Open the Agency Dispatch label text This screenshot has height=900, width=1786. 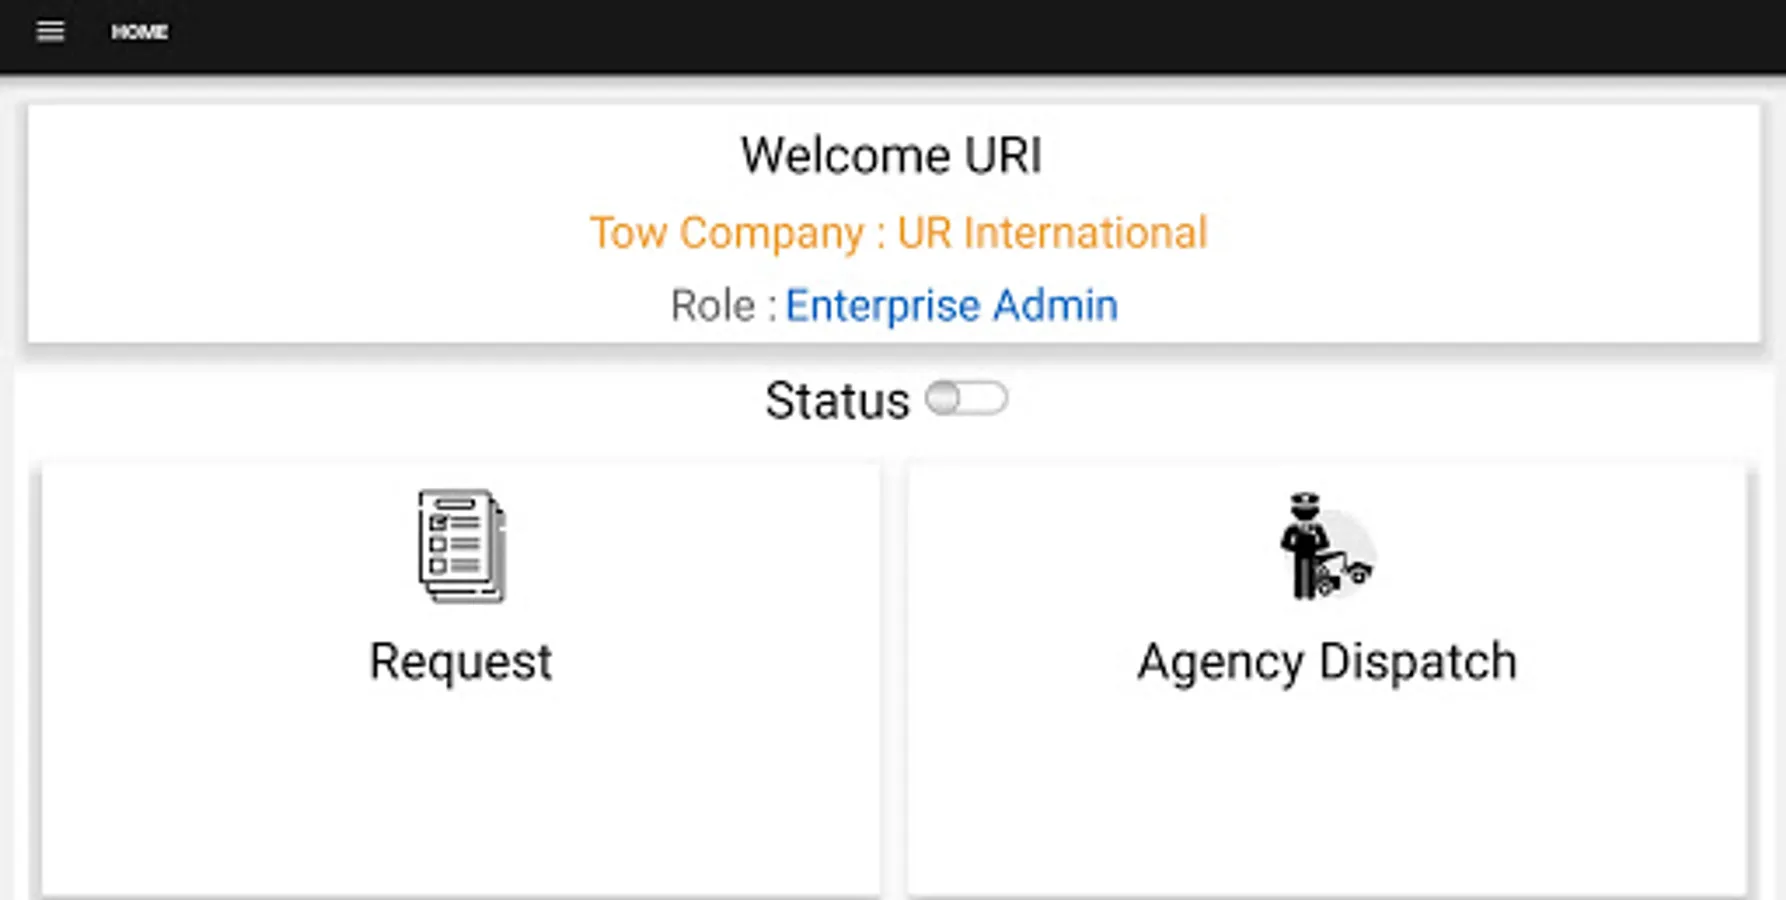click(1327, 662)
